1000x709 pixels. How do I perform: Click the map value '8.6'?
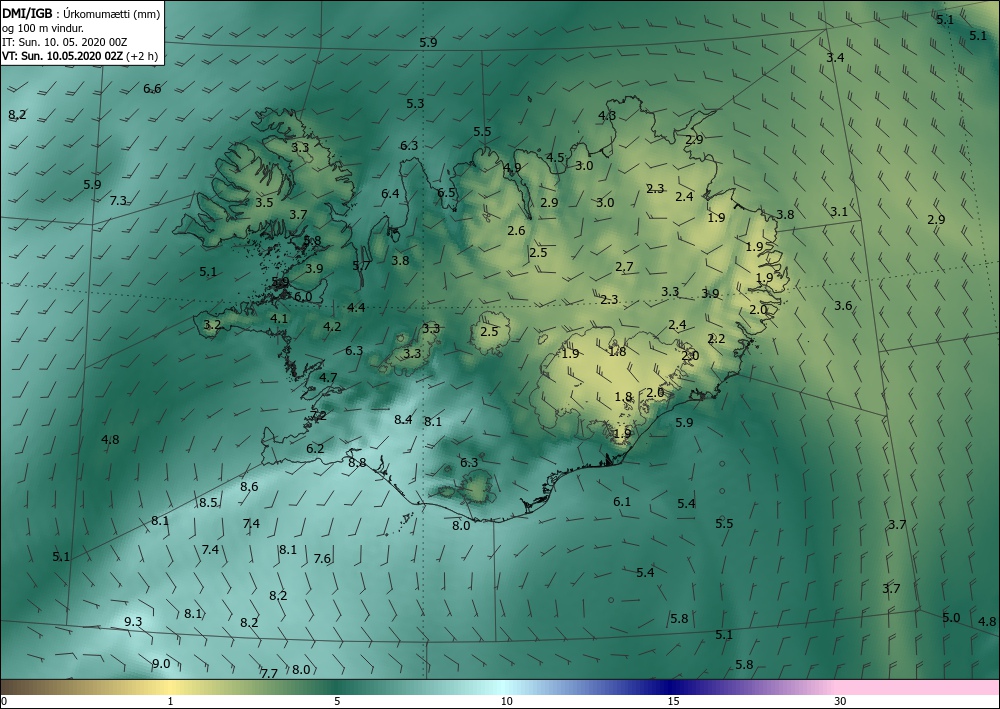click(249, 486)
